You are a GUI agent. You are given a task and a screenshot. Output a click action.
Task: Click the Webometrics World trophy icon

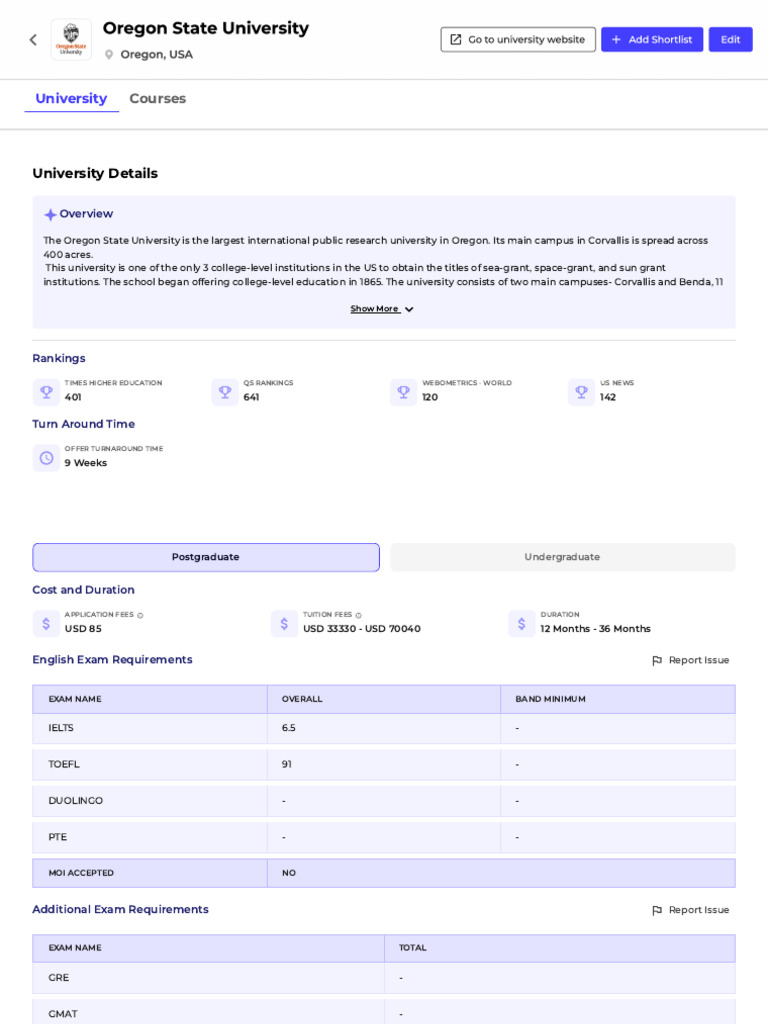click(403, 392)
